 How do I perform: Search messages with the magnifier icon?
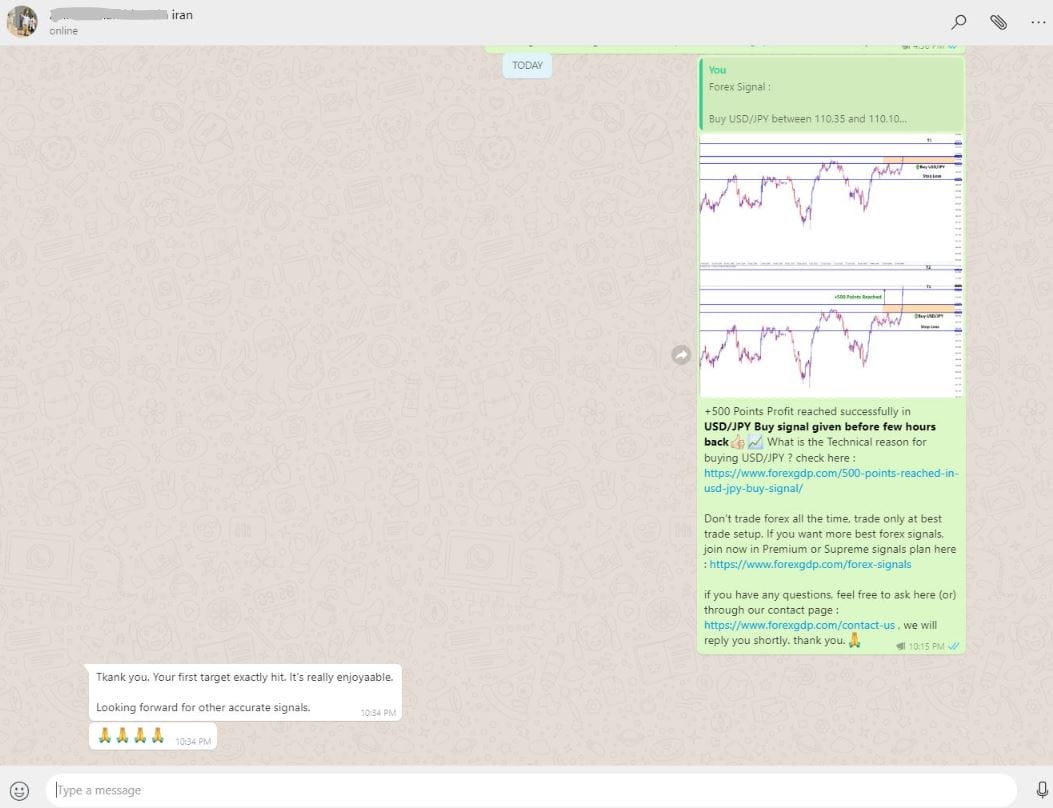pyautogui.click(x=958, y=22)
